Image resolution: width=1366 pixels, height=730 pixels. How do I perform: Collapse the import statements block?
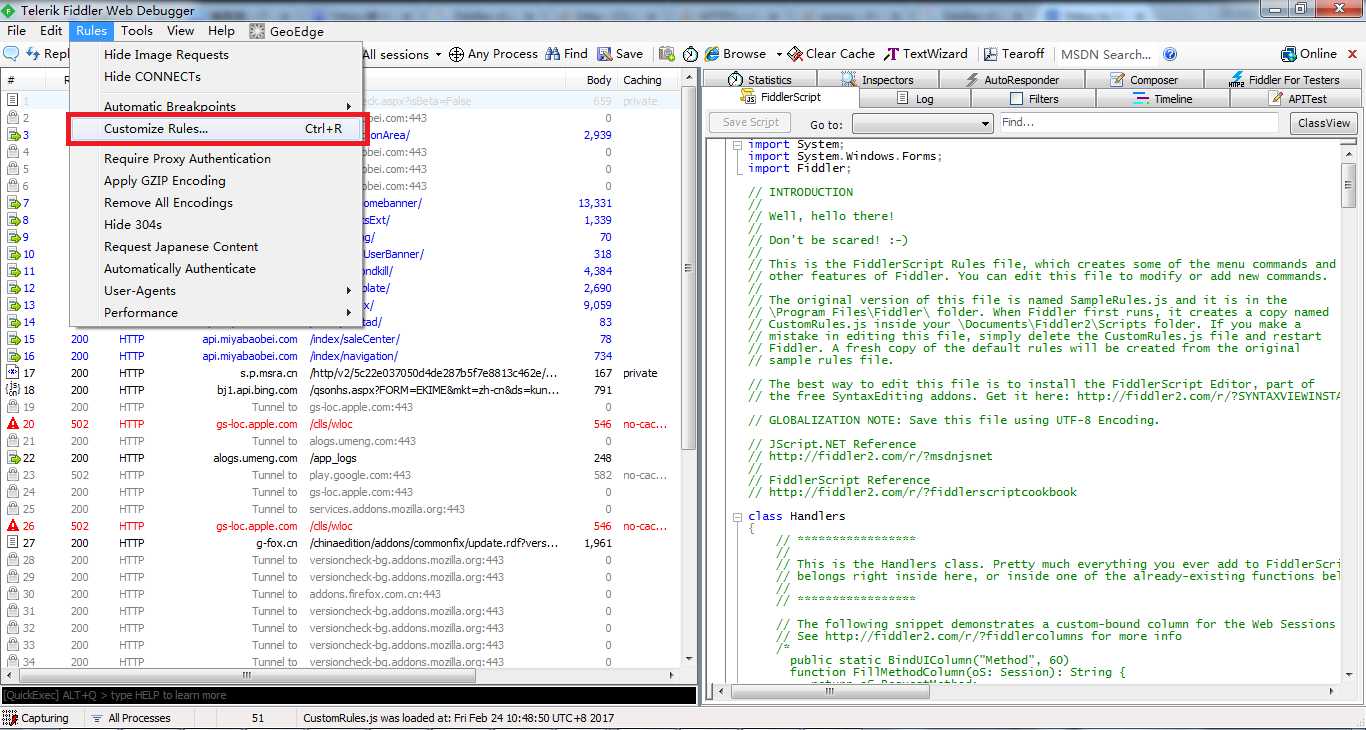pyautogui.click(x=737, y=145)
